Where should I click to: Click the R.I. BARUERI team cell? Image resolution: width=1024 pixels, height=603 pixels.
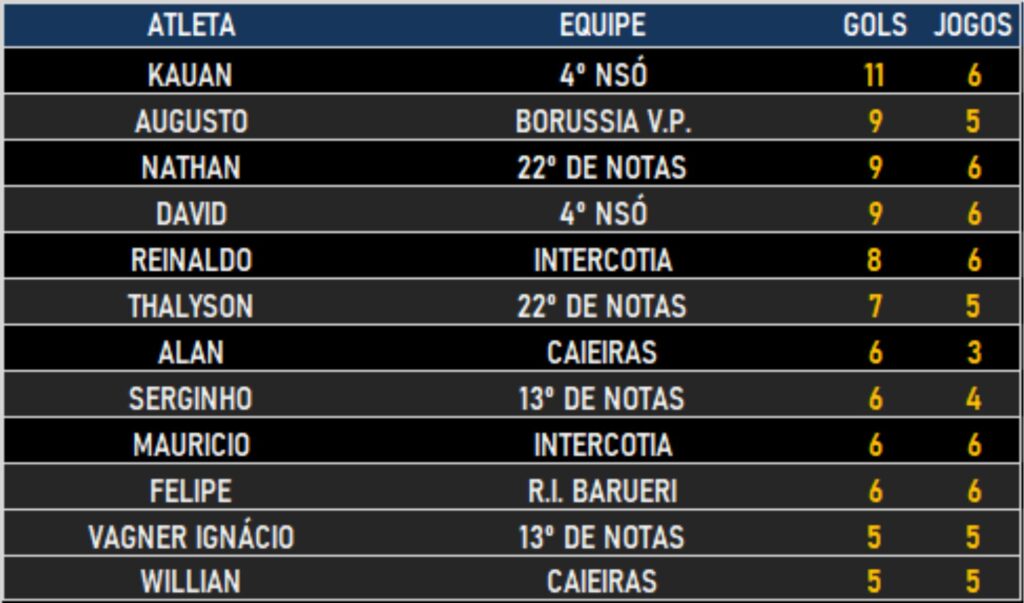pos(602,491)
